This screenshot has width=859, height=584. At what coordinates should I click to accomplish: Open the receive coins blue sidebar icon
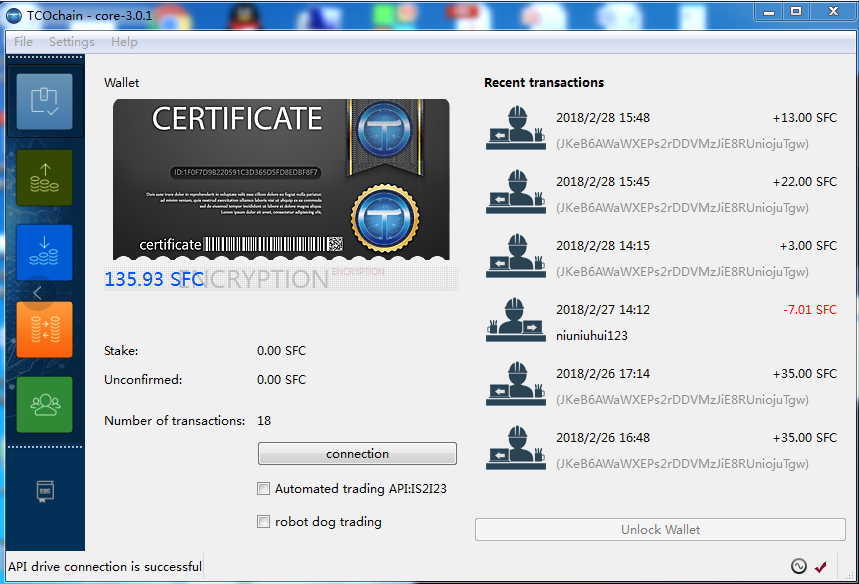click(x=44, y=253)
